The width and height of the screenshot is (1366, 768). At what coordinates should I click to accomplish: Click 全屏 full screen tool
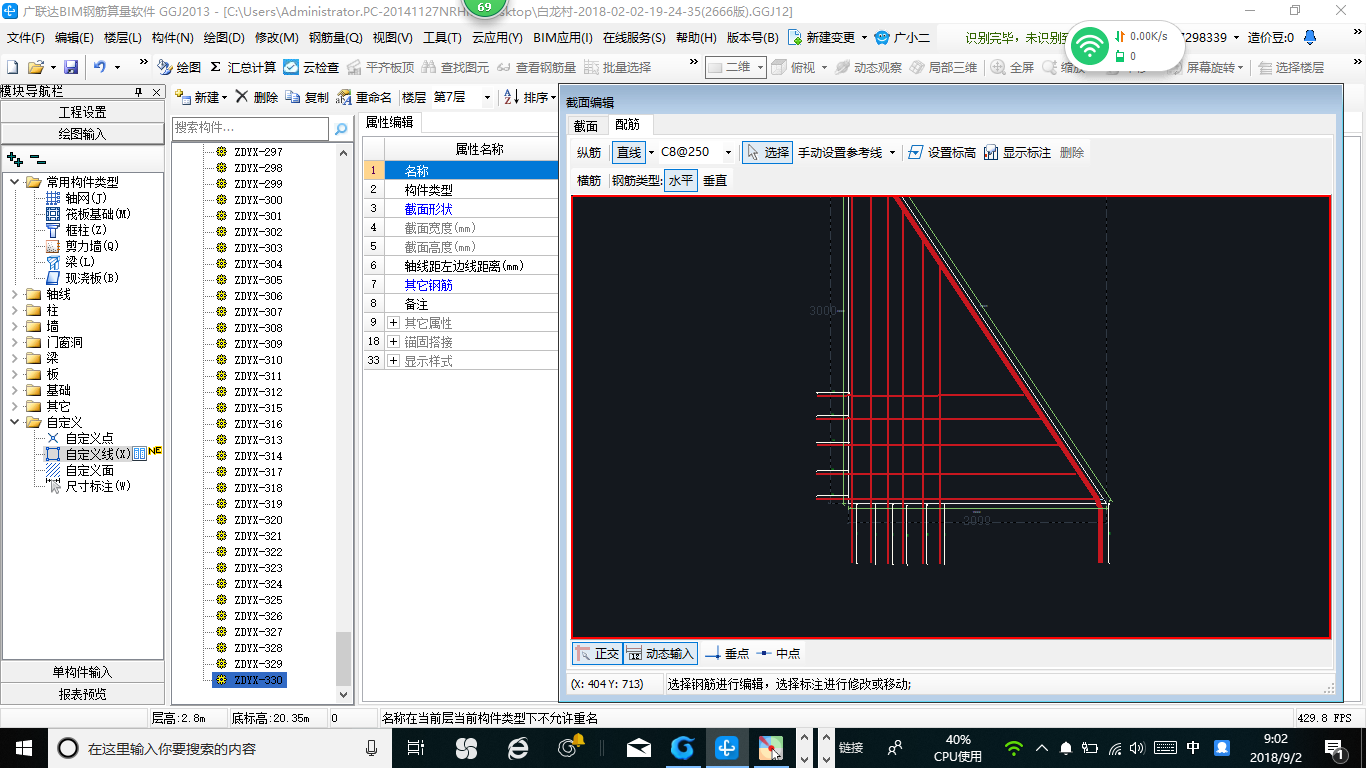pos(1013,67)
